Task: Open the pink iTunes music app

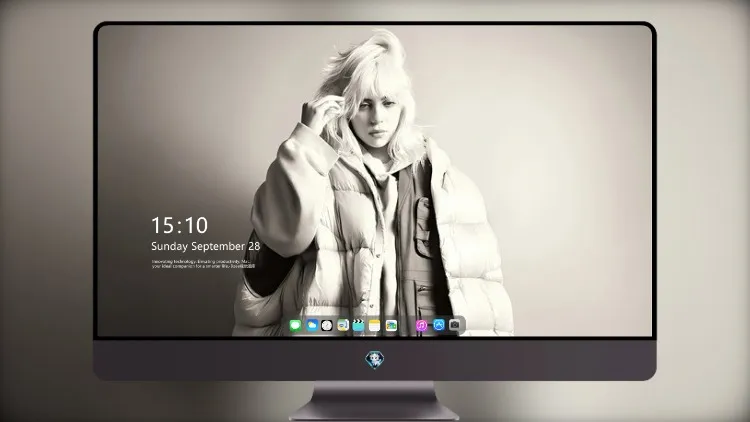Action: (x=421, y=325)
